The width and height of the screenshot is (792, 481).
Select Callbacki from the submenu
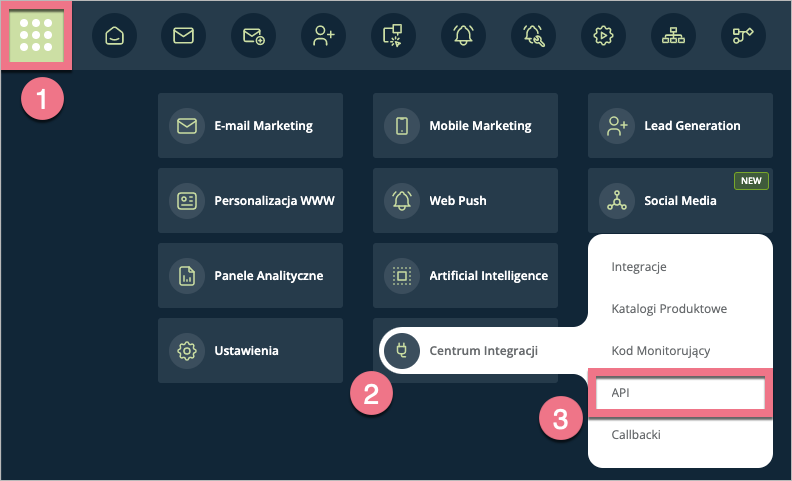[x=636, y=435]
